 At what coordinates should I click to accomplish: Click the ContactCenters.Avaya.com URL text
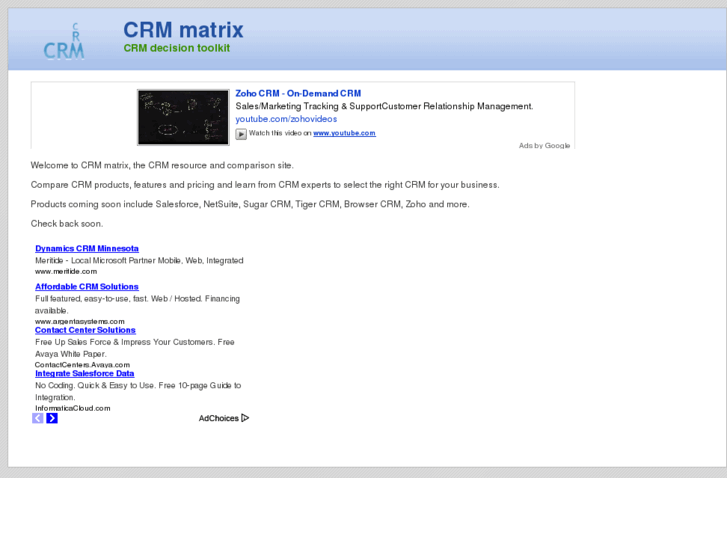(x=83, y=365)
